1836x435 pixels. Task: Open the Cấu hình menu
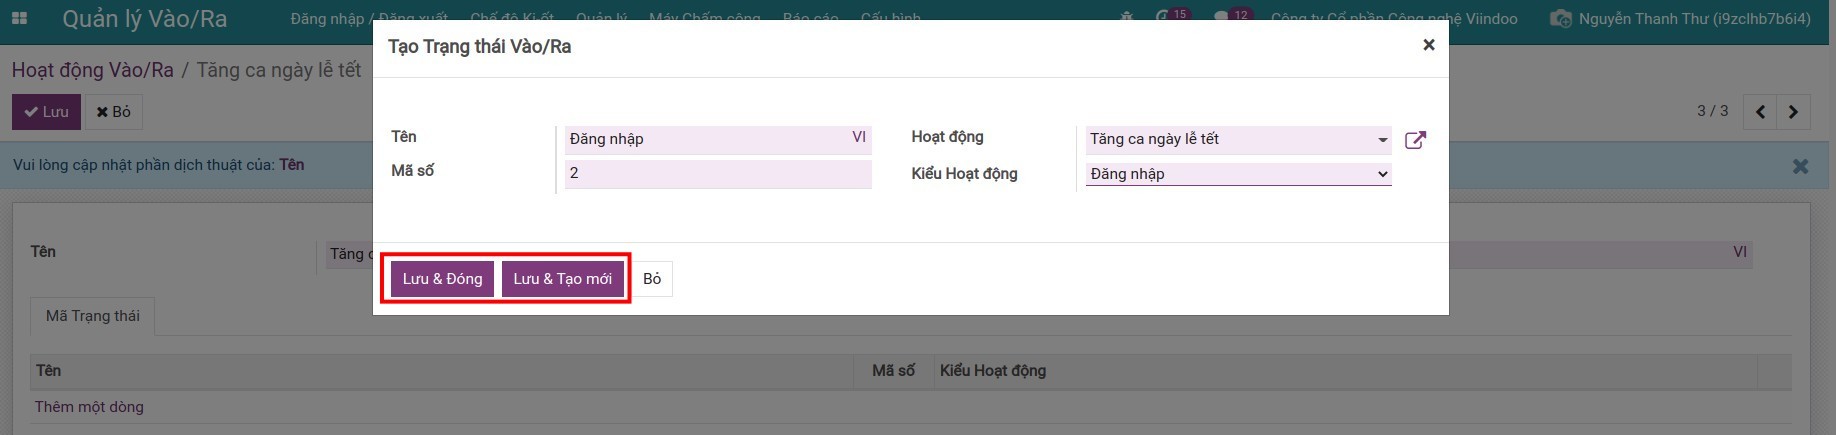tap(890, 18)
